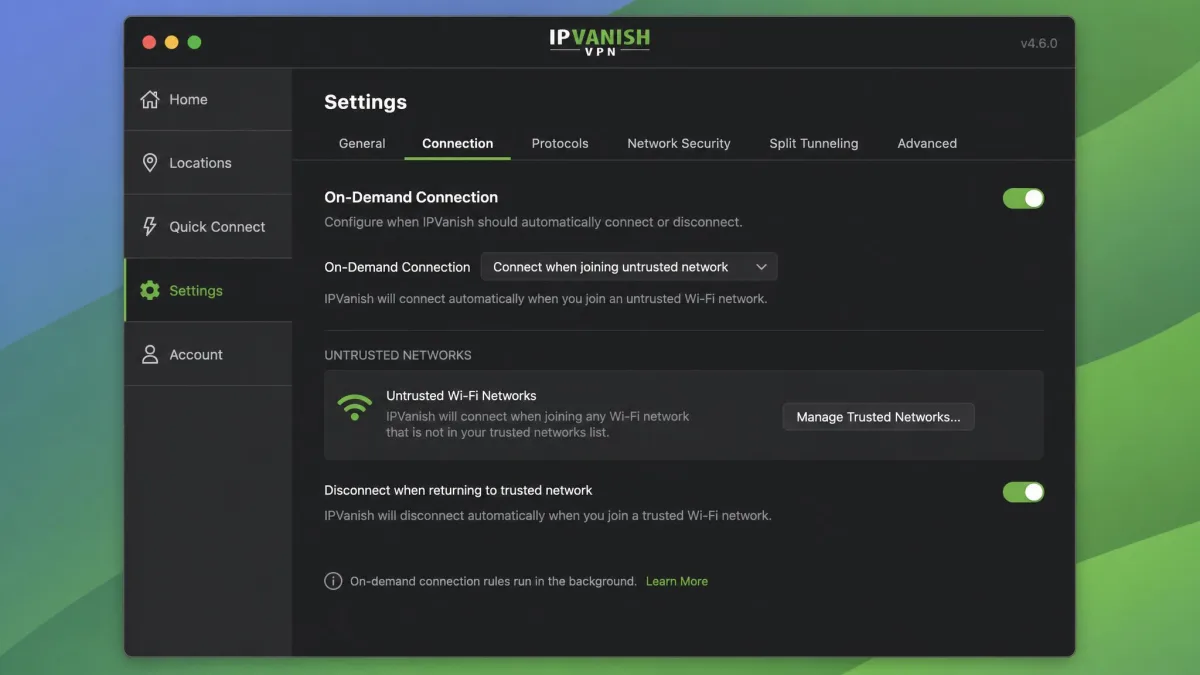Open the Account sidebar section
The width and height of the screenshot is (1200, 675).
click(x=208, y=355)
